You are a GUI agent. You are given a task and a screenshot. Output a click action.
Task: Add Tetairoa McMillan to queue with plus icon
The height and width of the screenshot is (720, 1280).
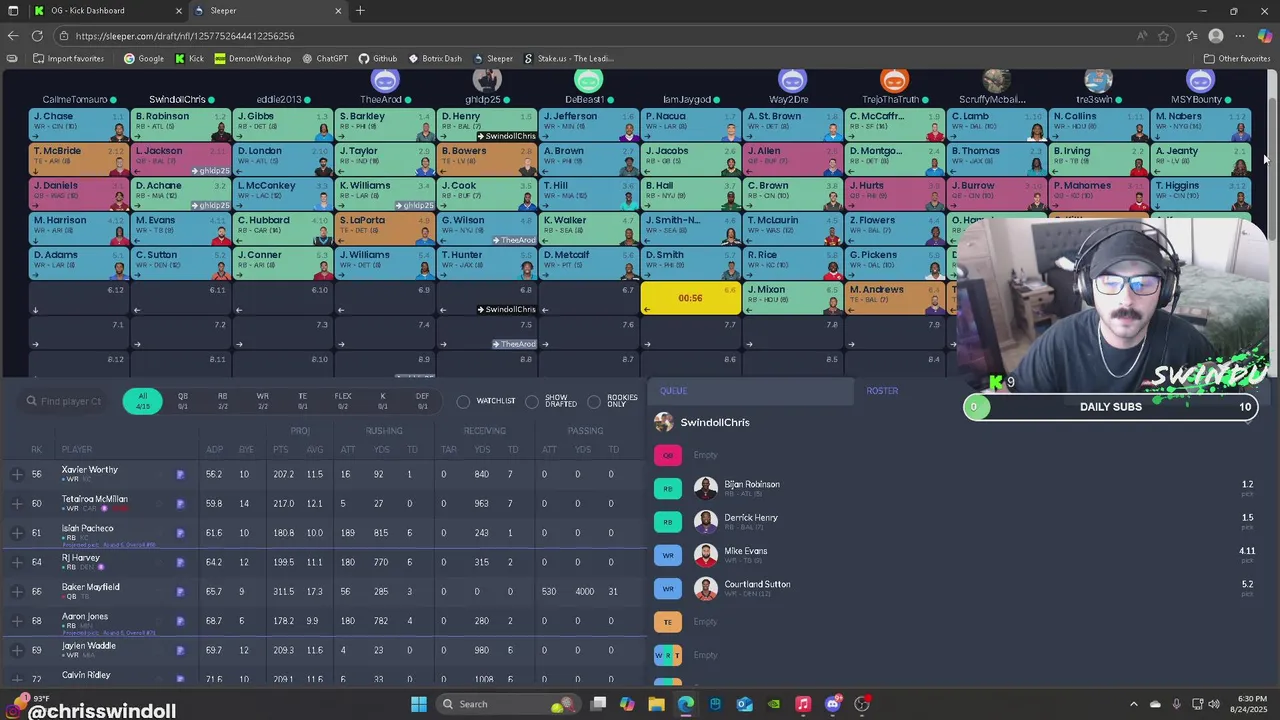[17, 503]
